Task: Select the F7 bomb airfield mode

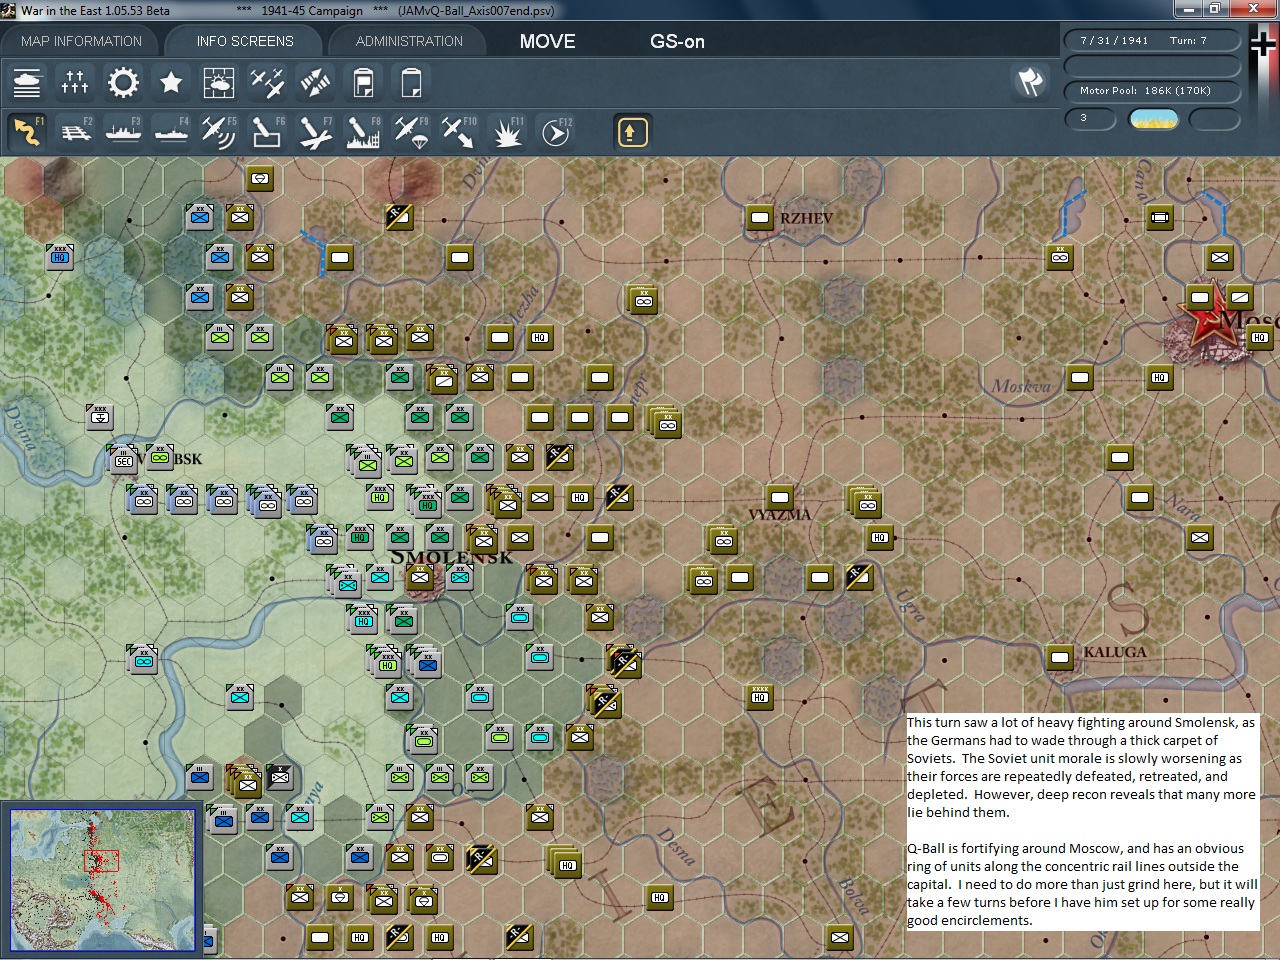Action: tap(315, 132)
